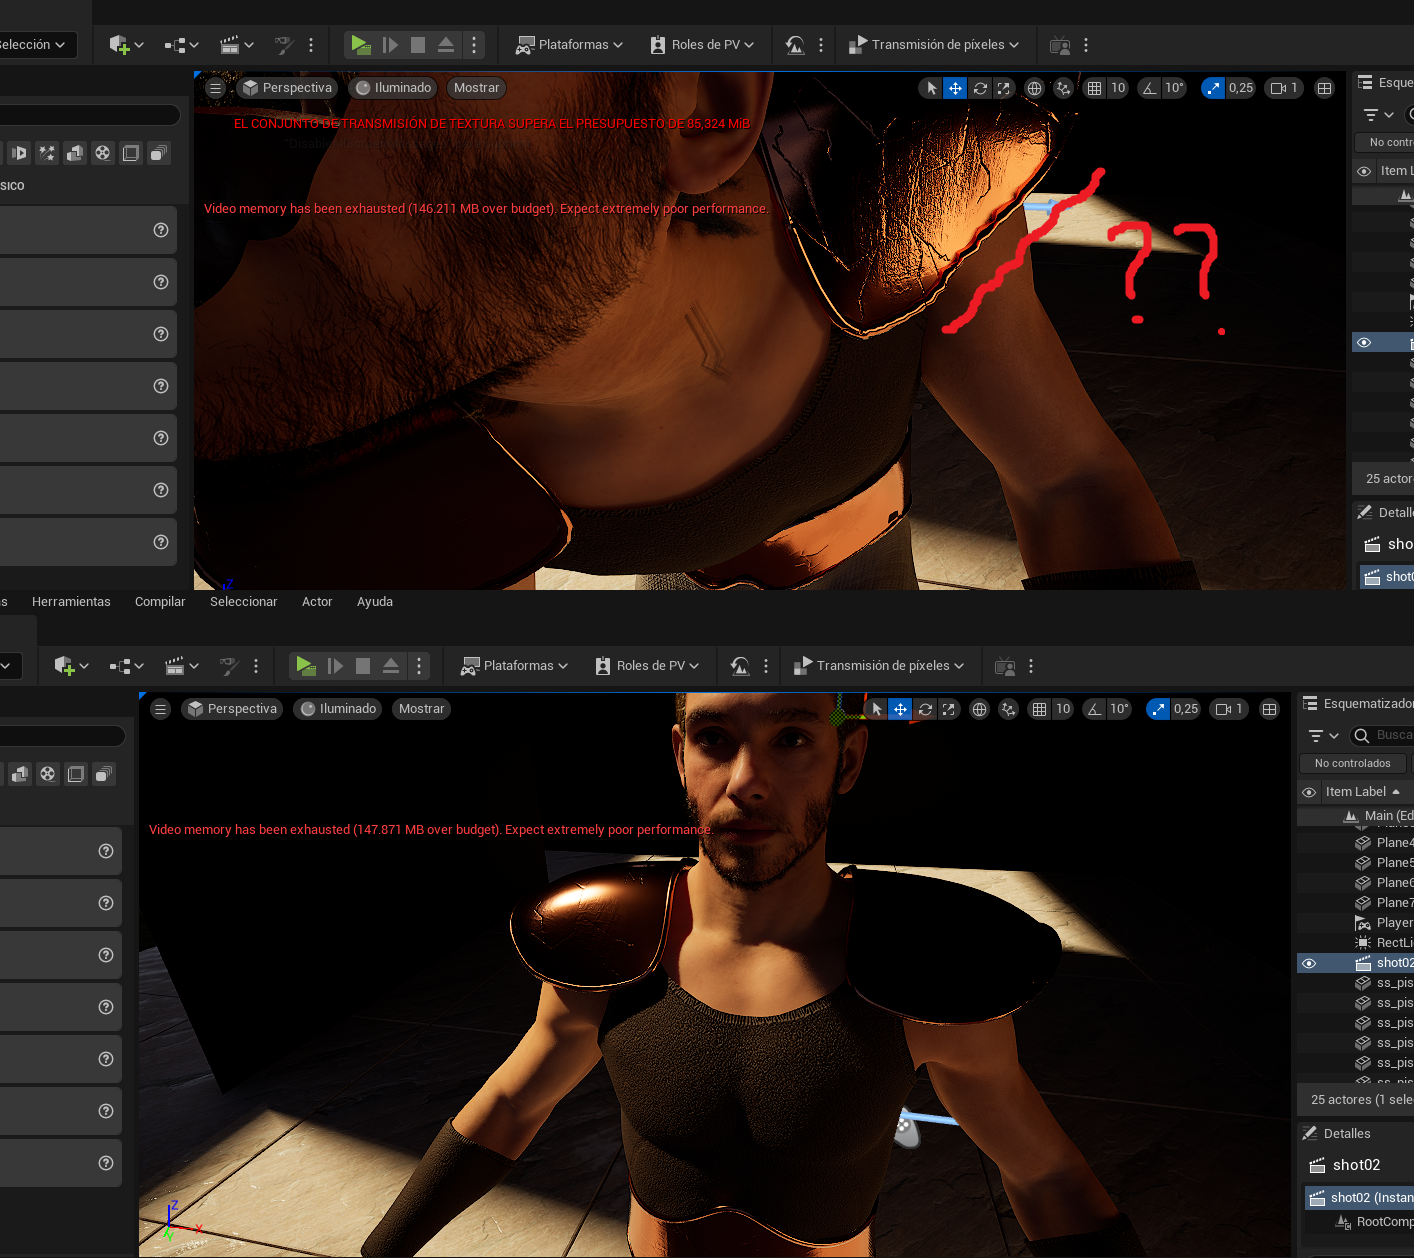The height and width of the screenshot is (1258, 1414).
Task: Expand the Plataformas dropdown
Action: 567,45
